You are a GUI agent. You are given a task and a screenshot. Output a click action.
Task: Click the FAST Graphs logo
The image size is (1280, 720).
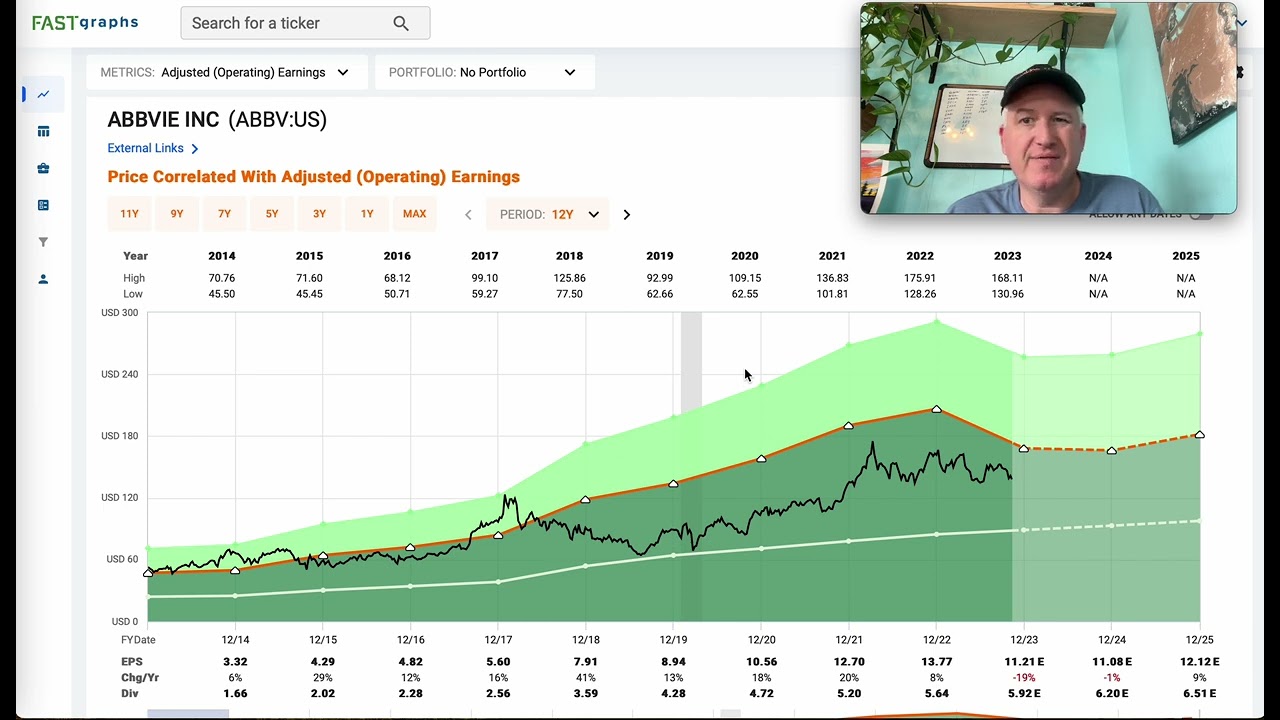(85, 22)
